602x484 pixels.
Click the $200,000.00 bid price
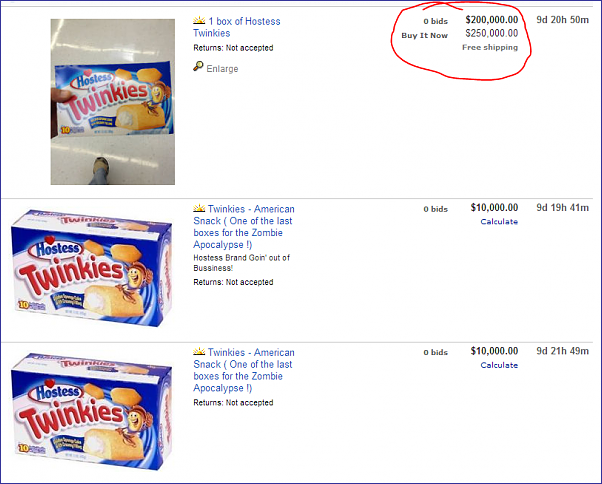(492, 20)
